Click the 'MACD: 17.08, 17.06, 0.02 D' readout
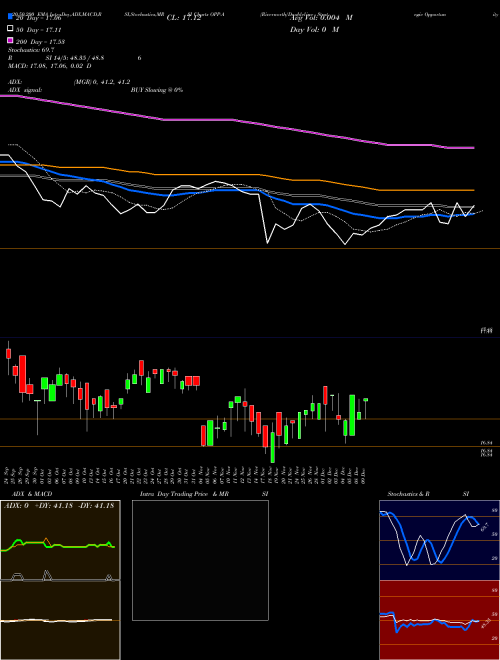This screenshot has width=500, height=660. pyautogui.click(x=50, y=66)
